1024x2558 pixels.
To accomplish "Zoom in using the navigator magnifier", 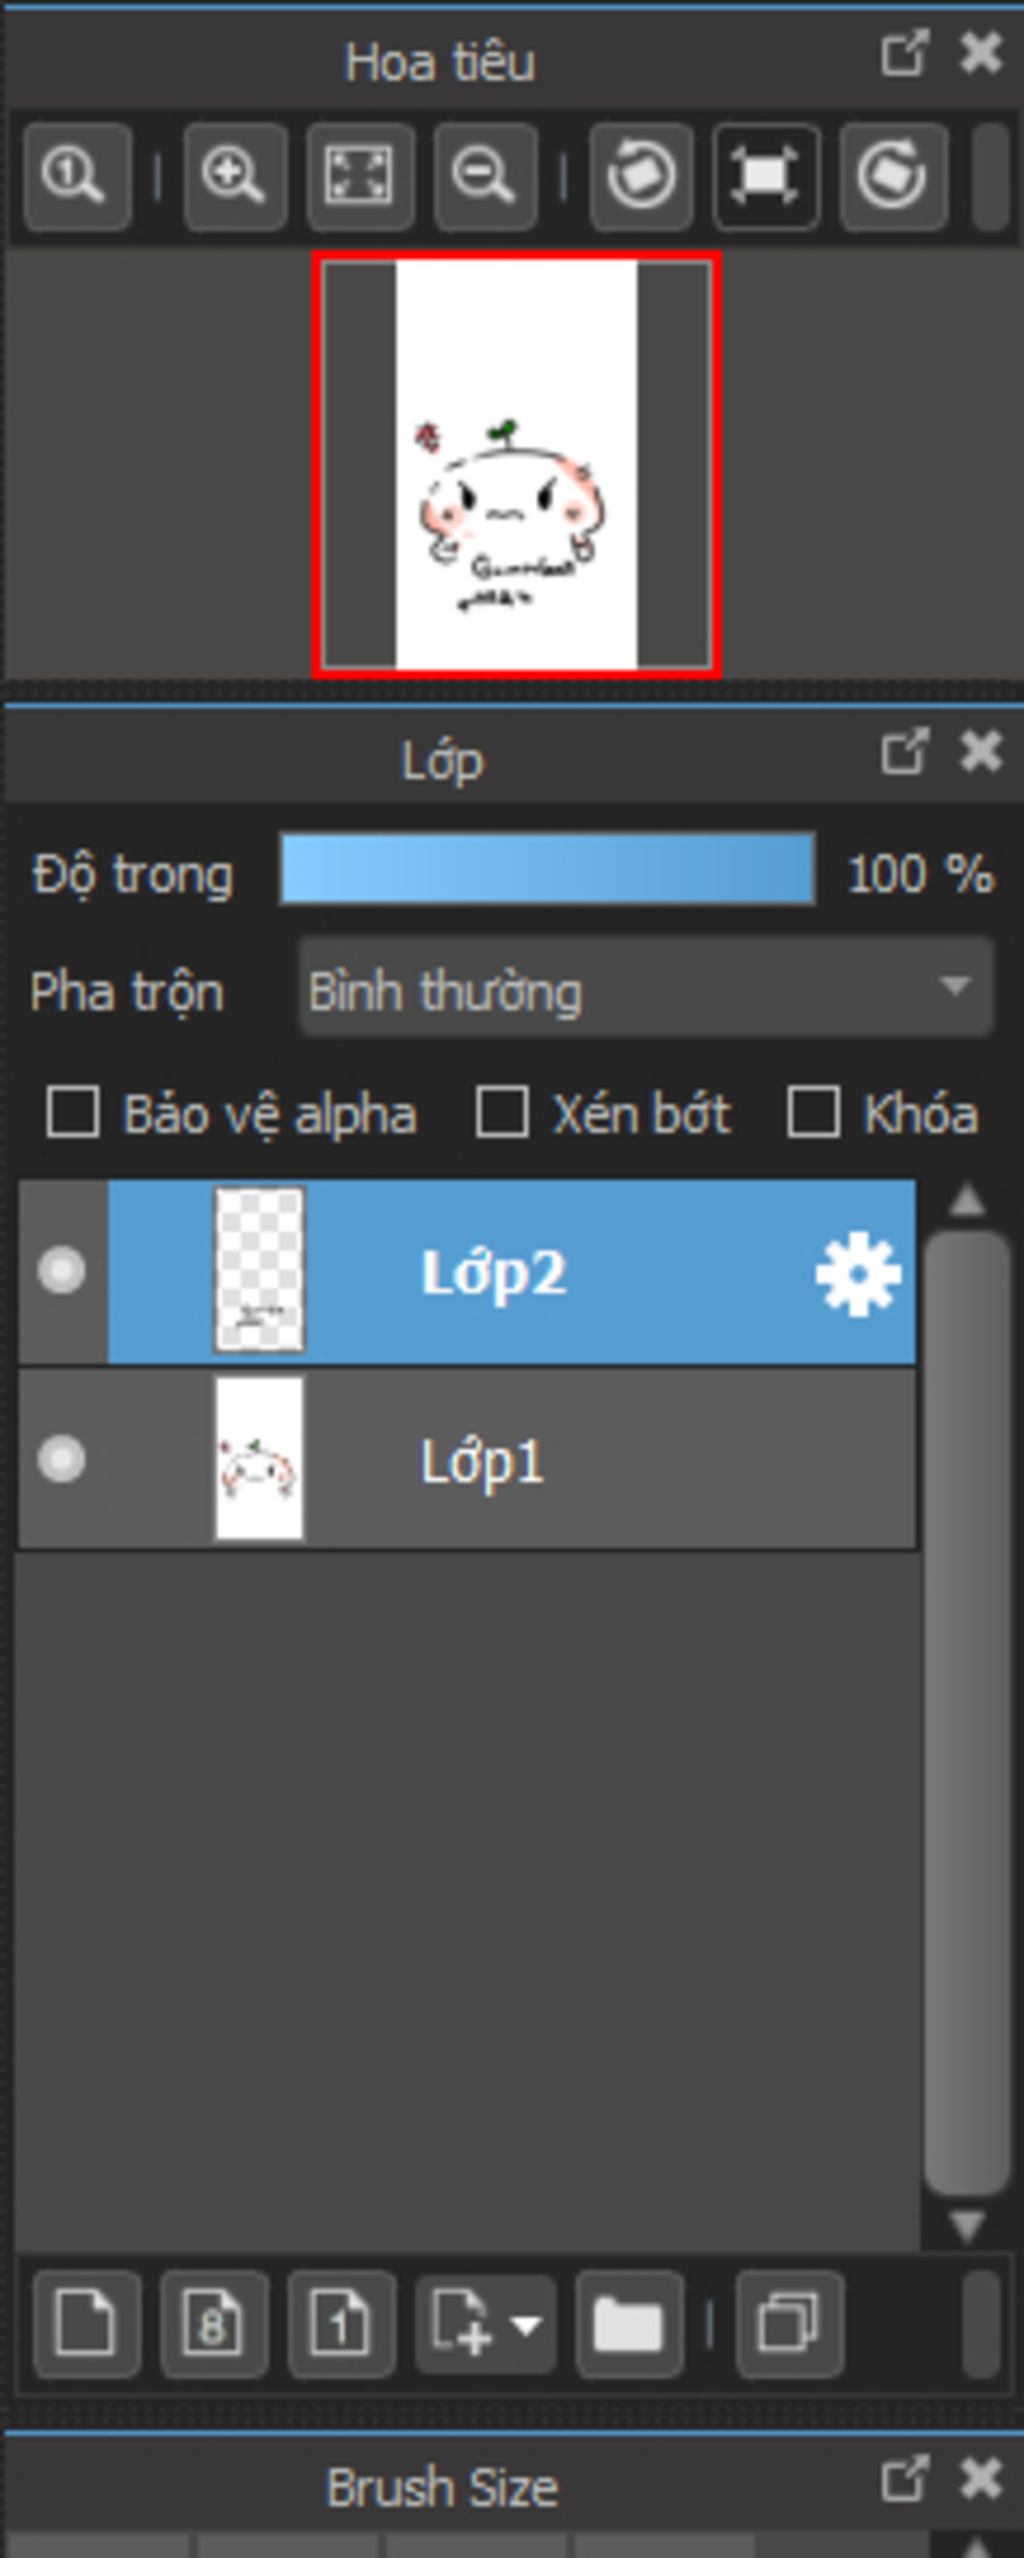I will coord(235,177).
